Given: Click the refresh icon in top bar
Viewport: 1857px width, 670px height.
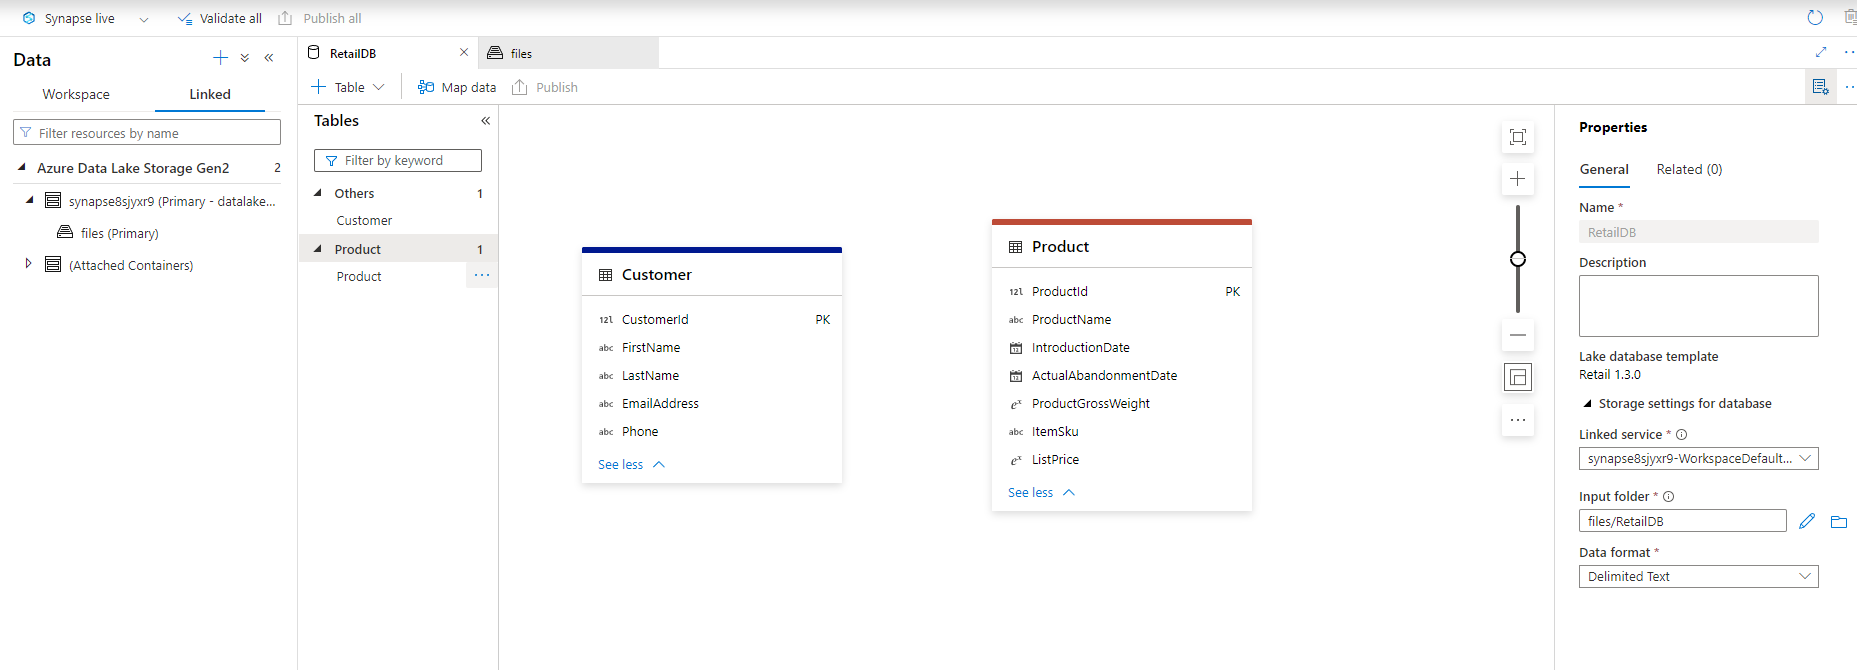Looking at the screenshot, I should pos(1815,18).
